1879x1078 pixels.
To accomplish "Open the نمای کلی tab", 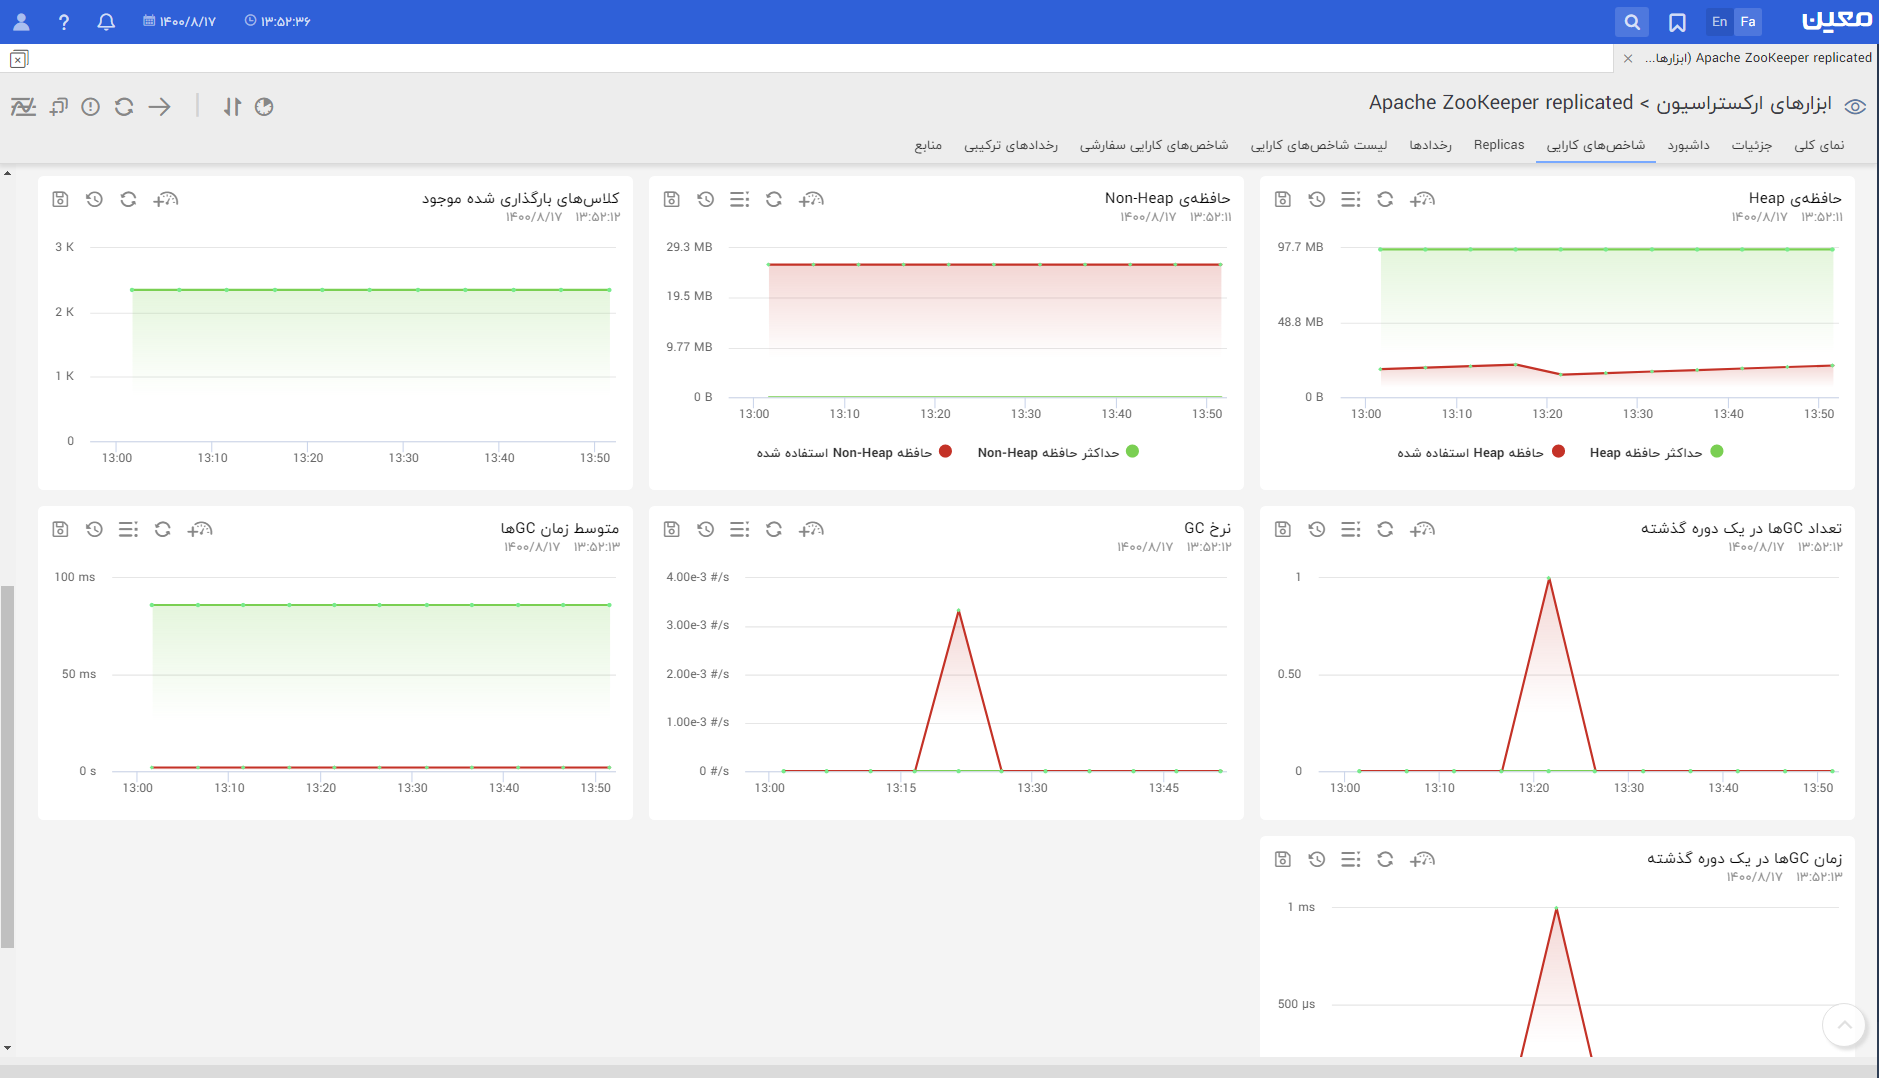I will click(x=1819, y=145).
